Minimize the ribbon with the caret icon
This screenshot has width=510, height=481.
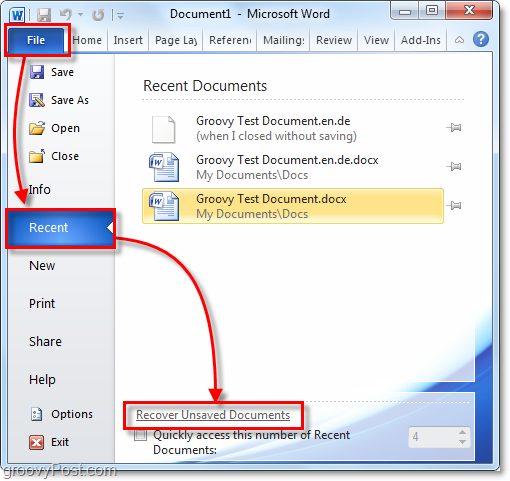(459, 40)
